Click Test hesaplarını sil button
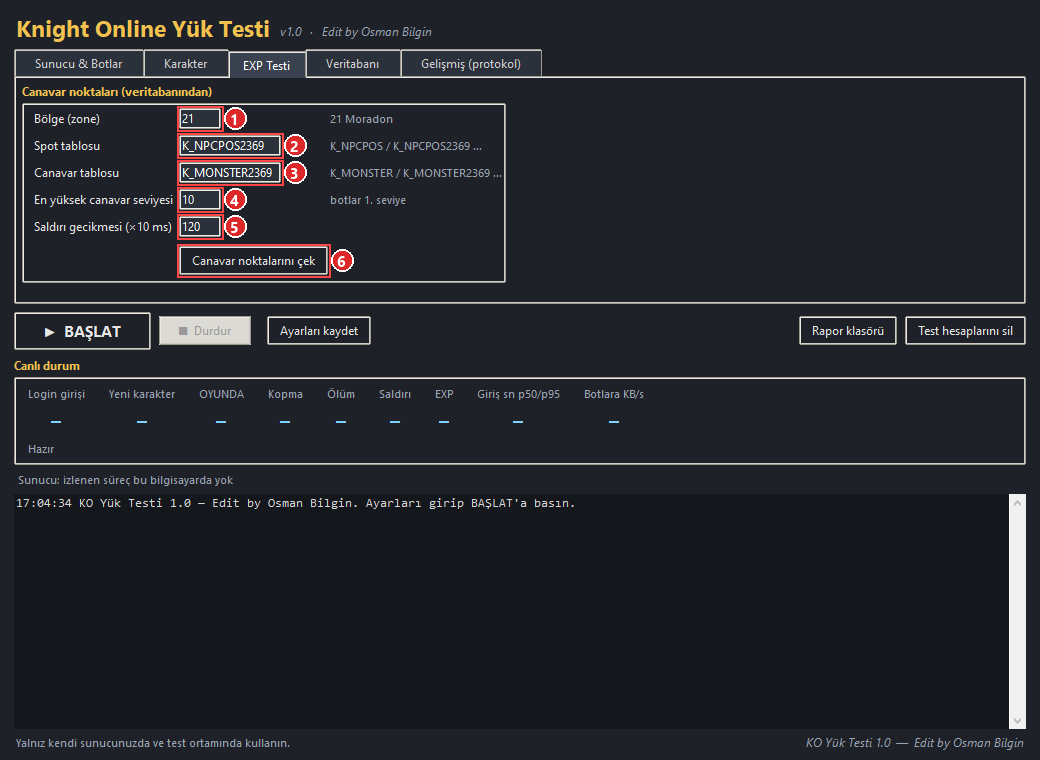Image resolution: width=1040 pixels, height=760 pixels. click(965, 330)
